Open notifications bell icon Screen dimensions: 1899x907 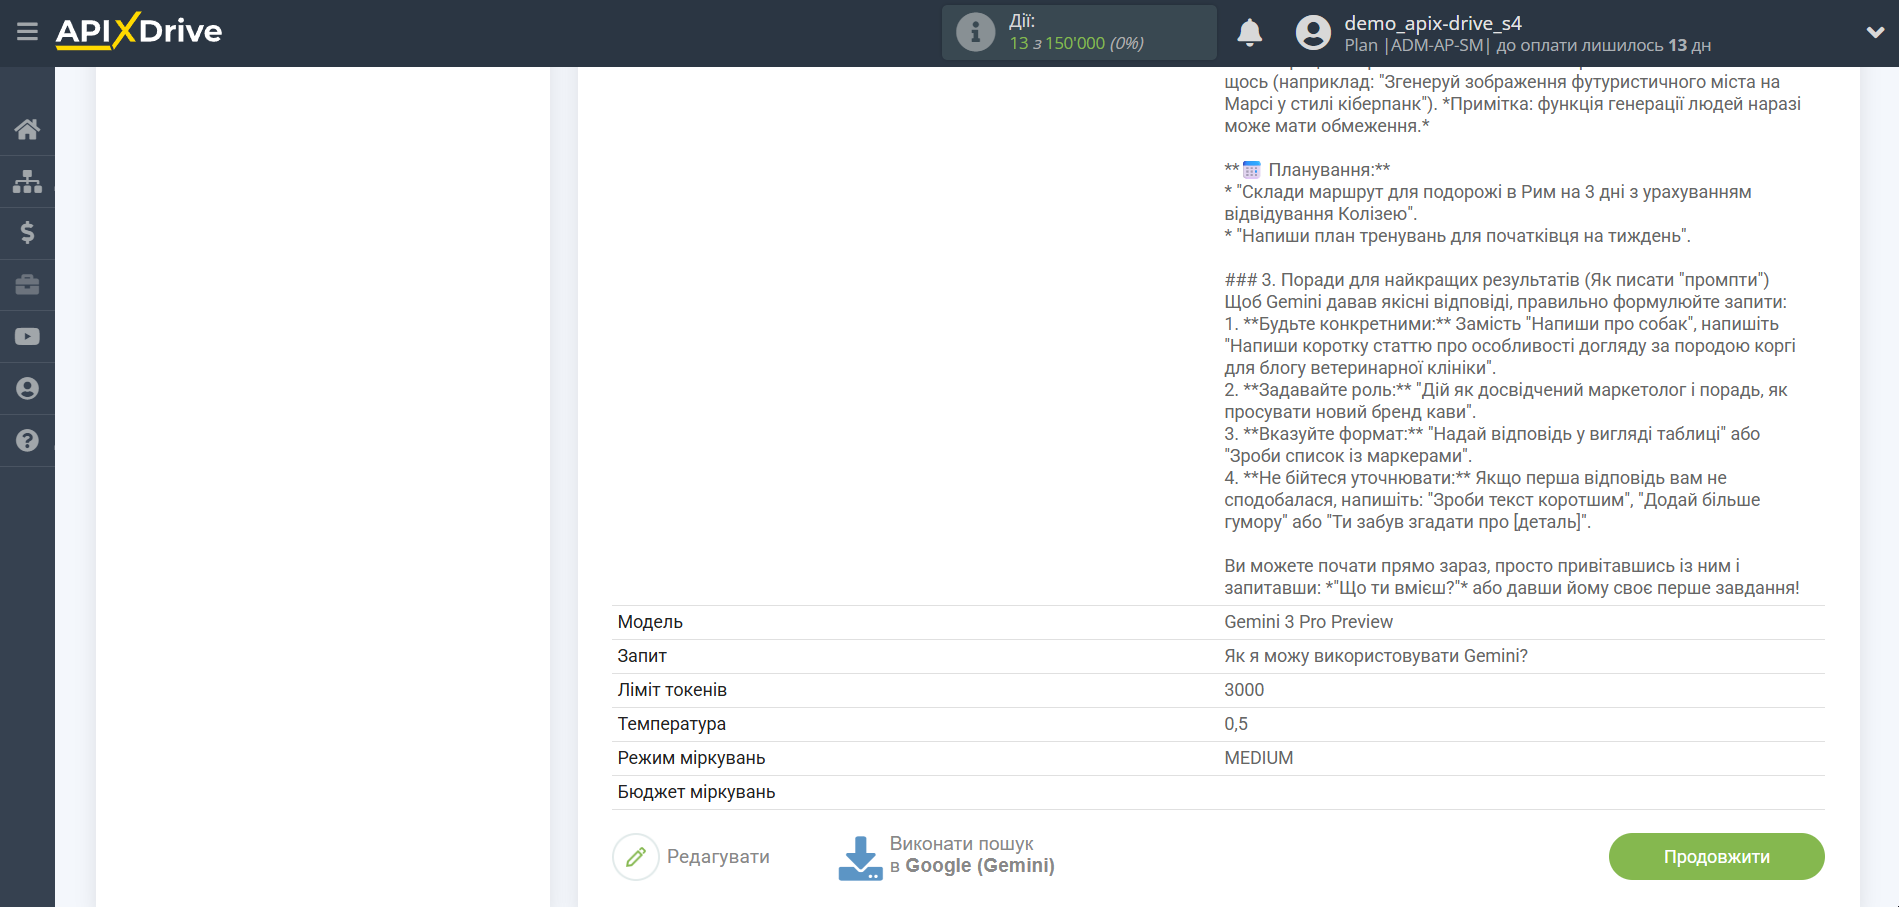pos(1249,32)
